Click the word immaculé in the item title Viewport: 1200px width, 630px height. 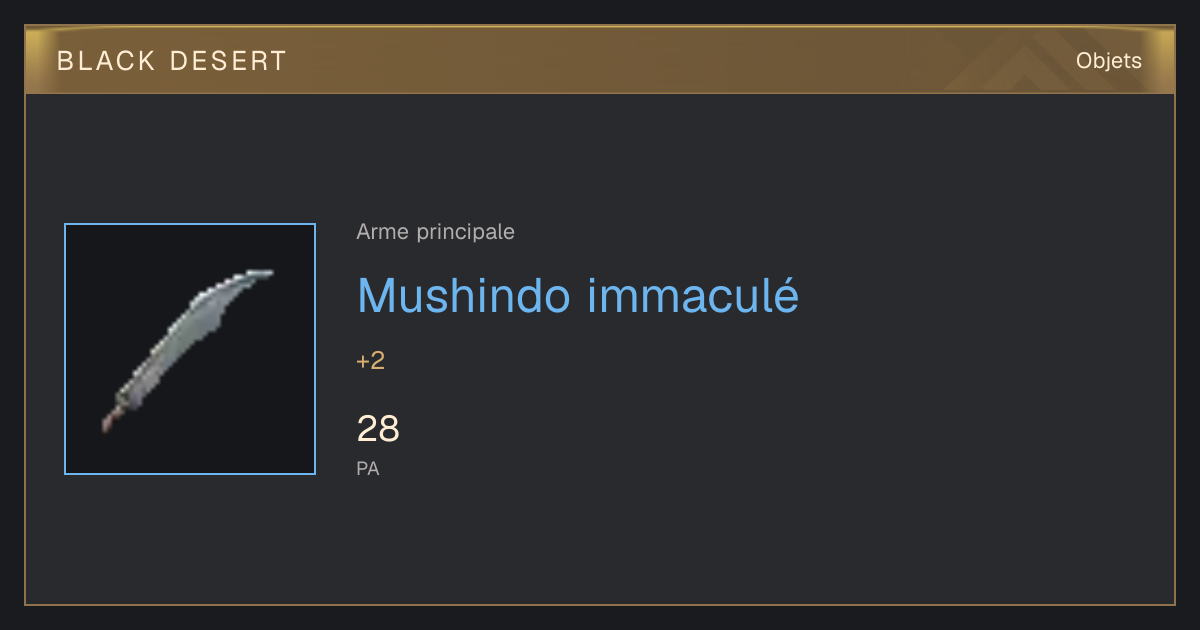click(x=692, y=295)
